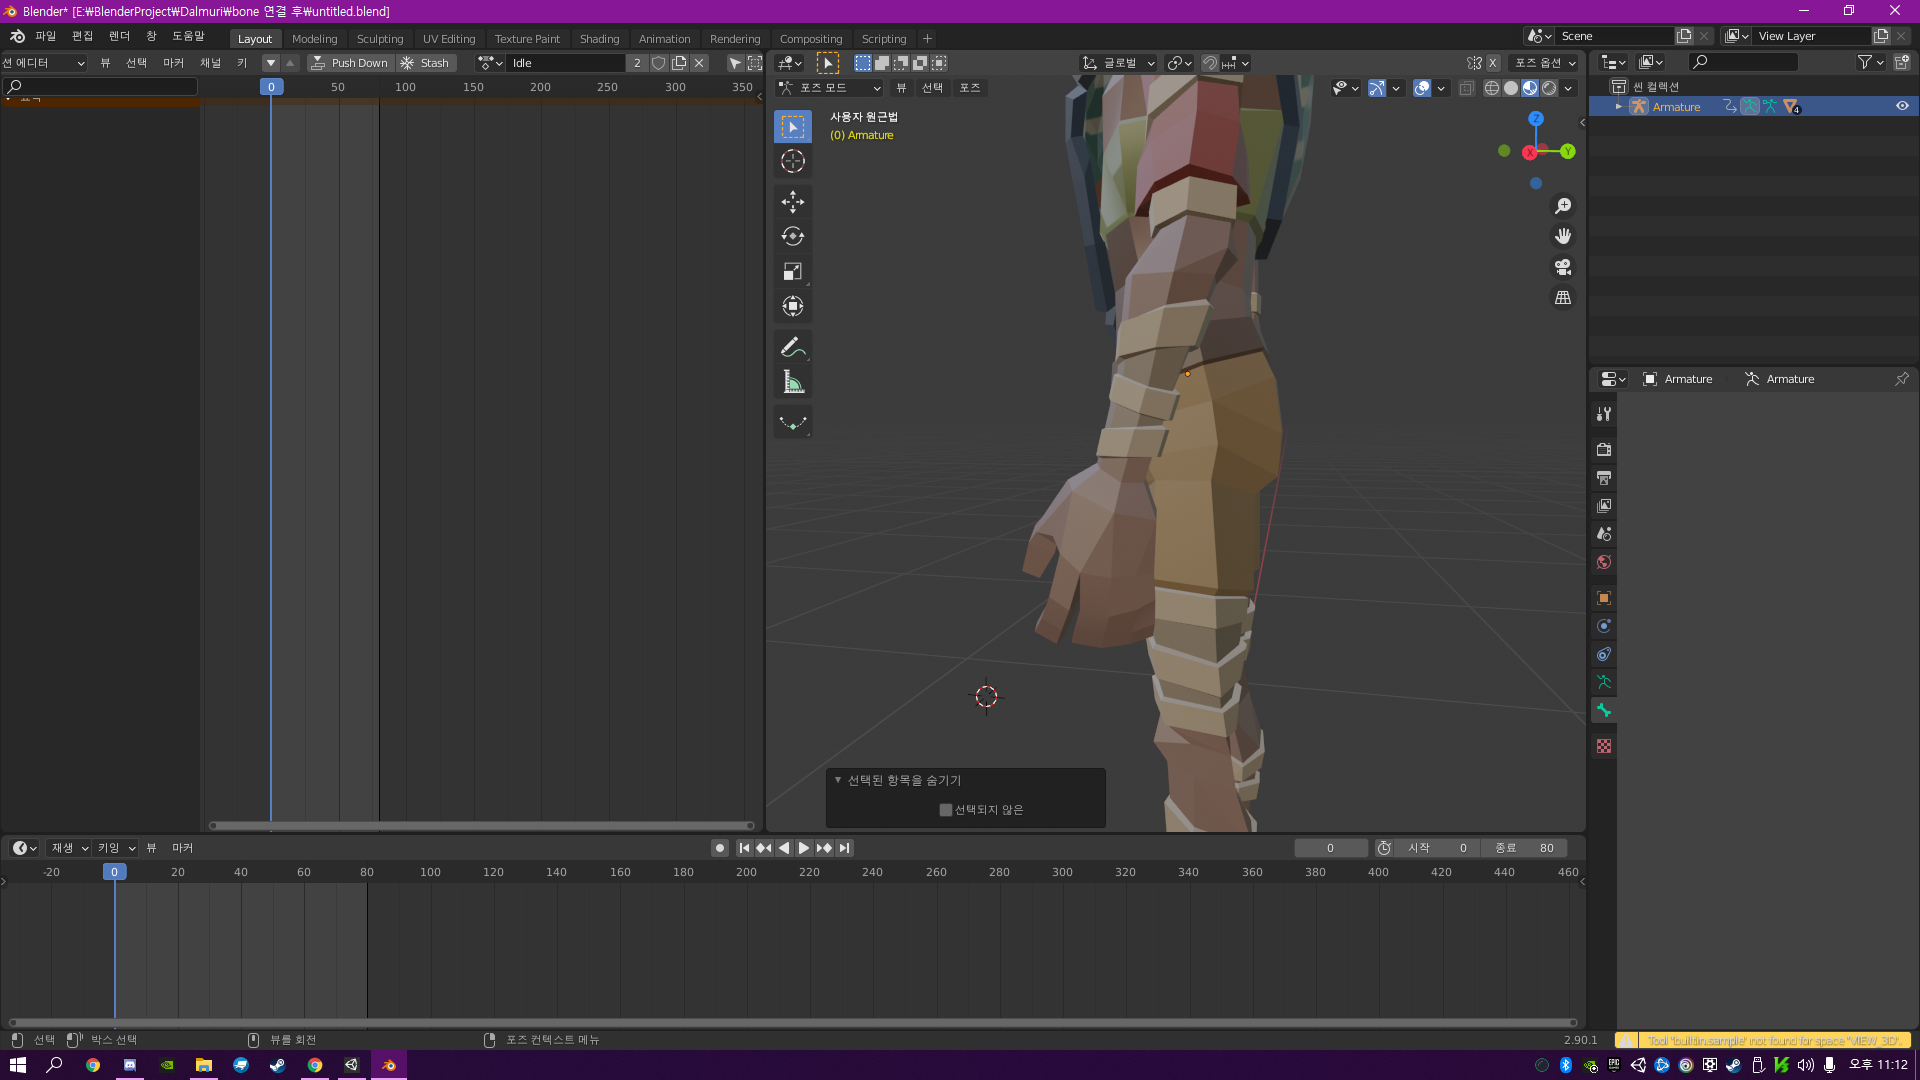Select the Transform tool

tap(792, 307)
